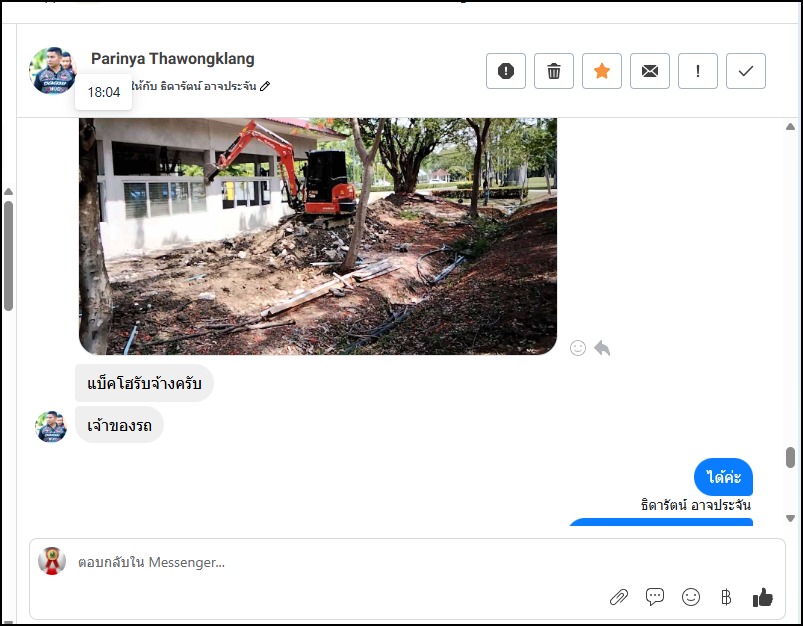The image size is (803, 626).
Task: Select message แบ็คโฮรับจ้างครับ
Action: click(144, 383)
